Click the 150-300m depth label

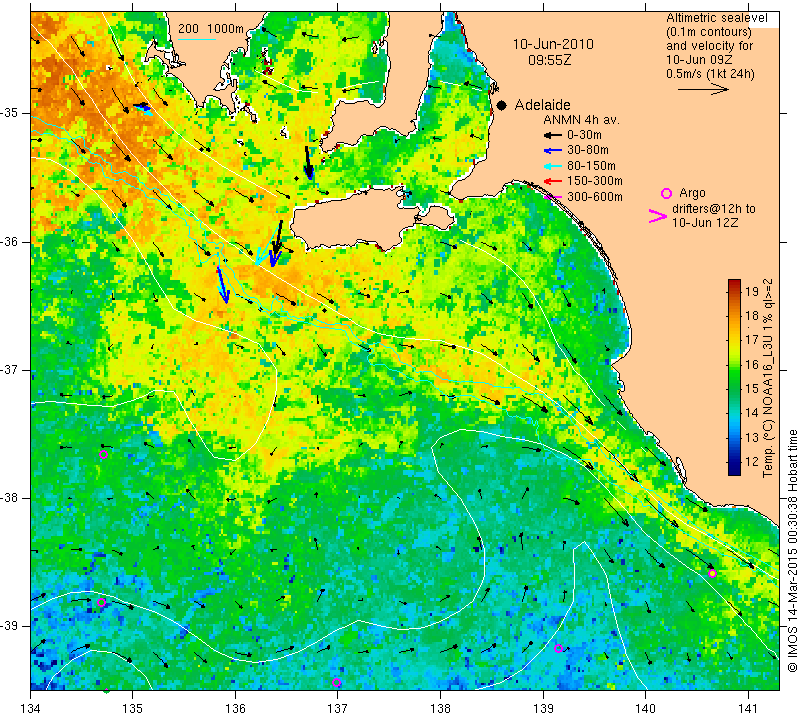595,181
